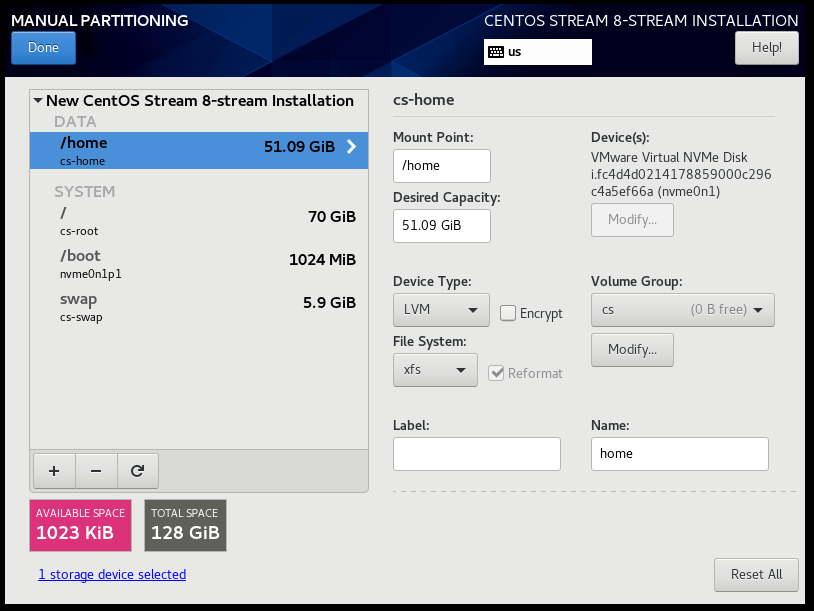
Task: Click the TOTAL SPACE 128 GiB box
Action: click(x=185, y=525)
